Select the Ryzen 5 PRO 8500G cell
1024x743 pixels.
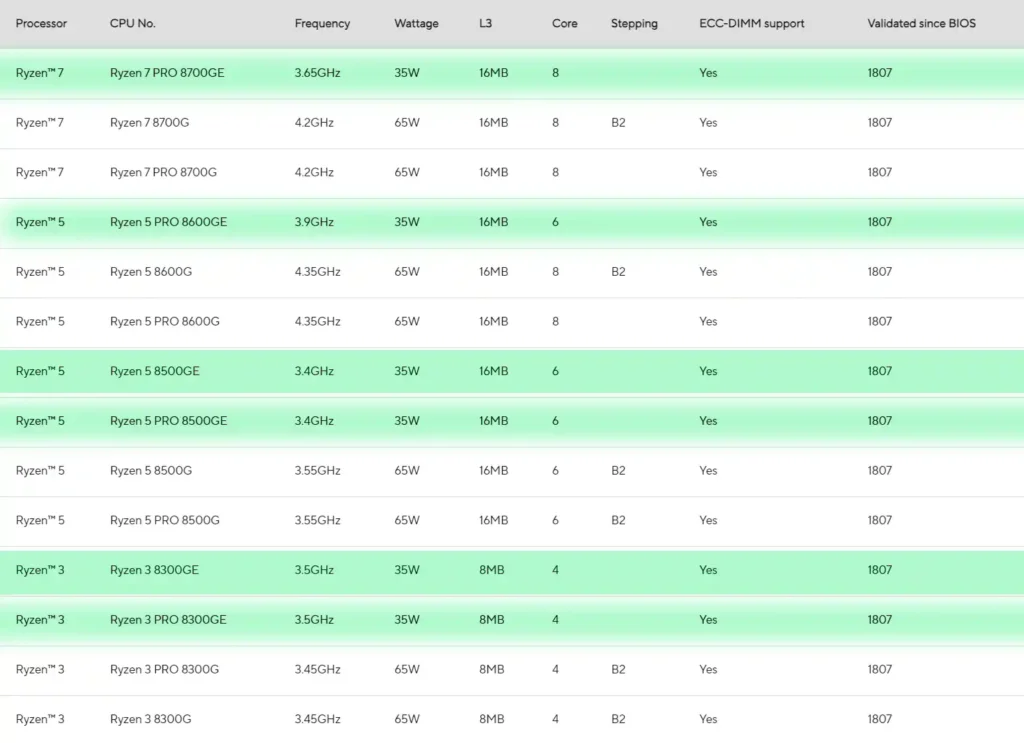click(165, 520)
